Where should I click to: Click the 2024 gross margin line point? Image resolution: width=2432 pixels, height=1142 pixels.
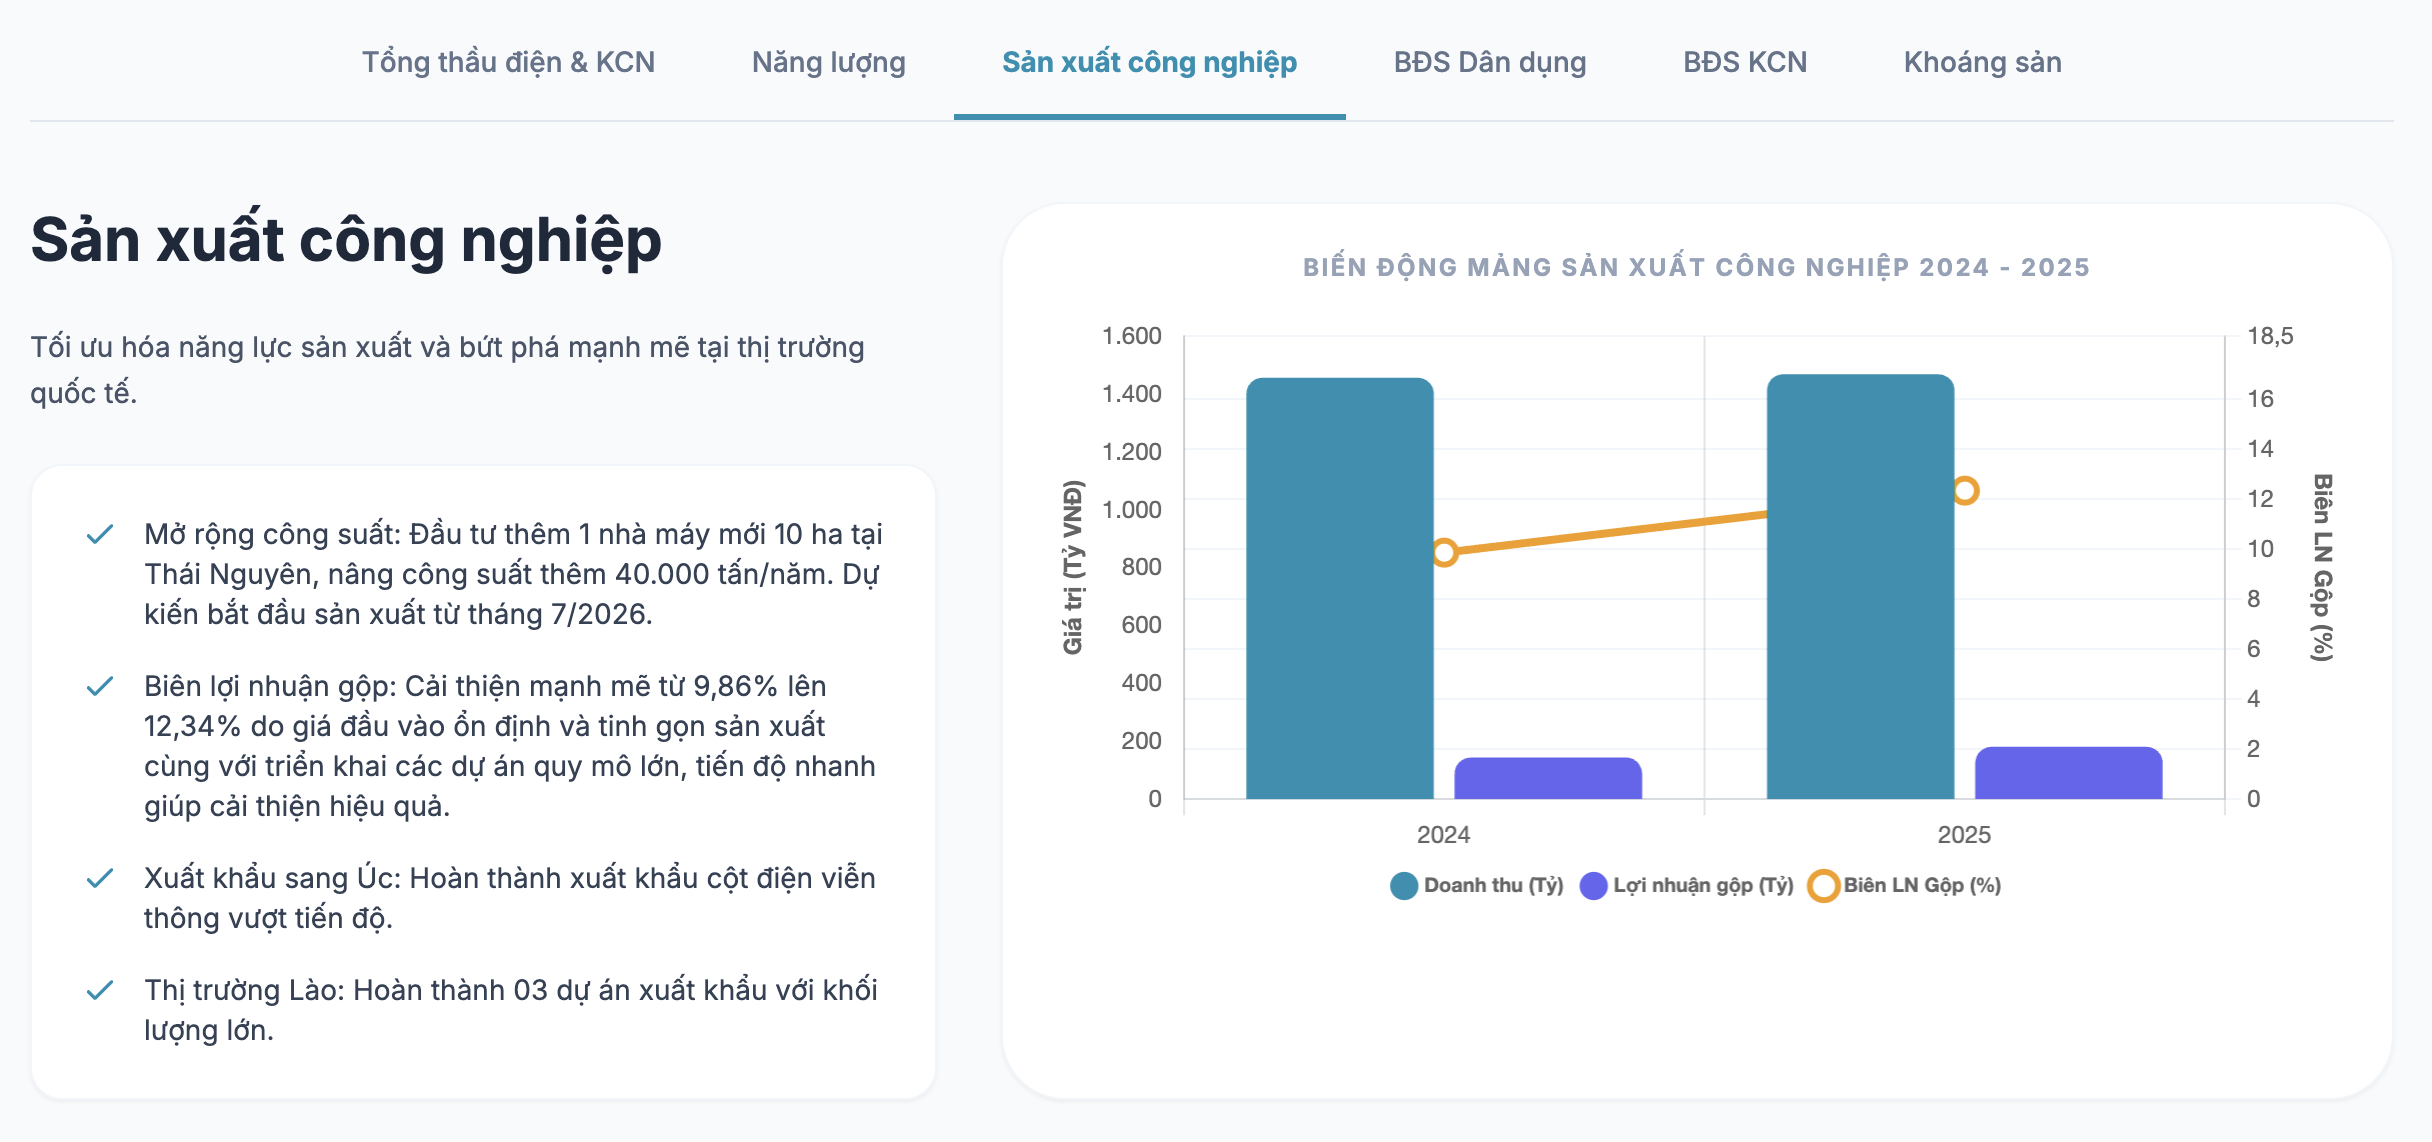click(x=1444, y=552)
